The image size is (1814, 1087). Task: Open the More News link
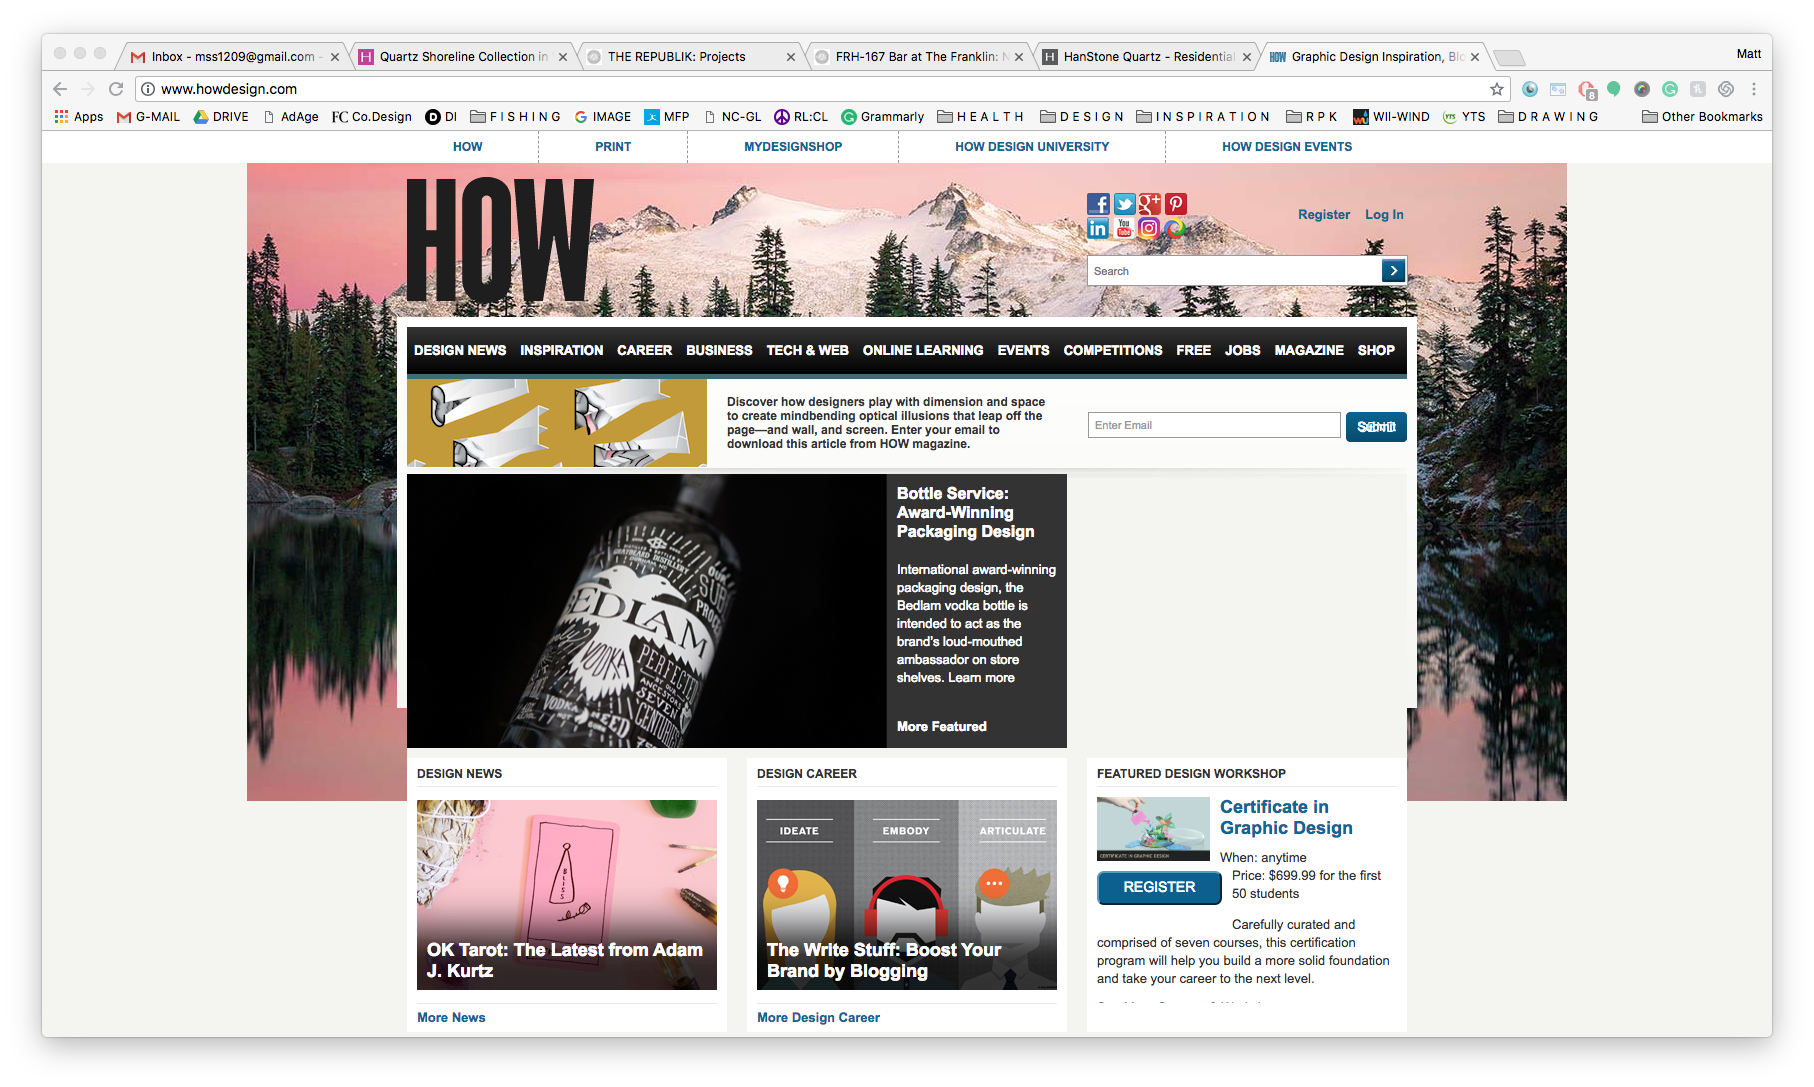pos(451,1018)
